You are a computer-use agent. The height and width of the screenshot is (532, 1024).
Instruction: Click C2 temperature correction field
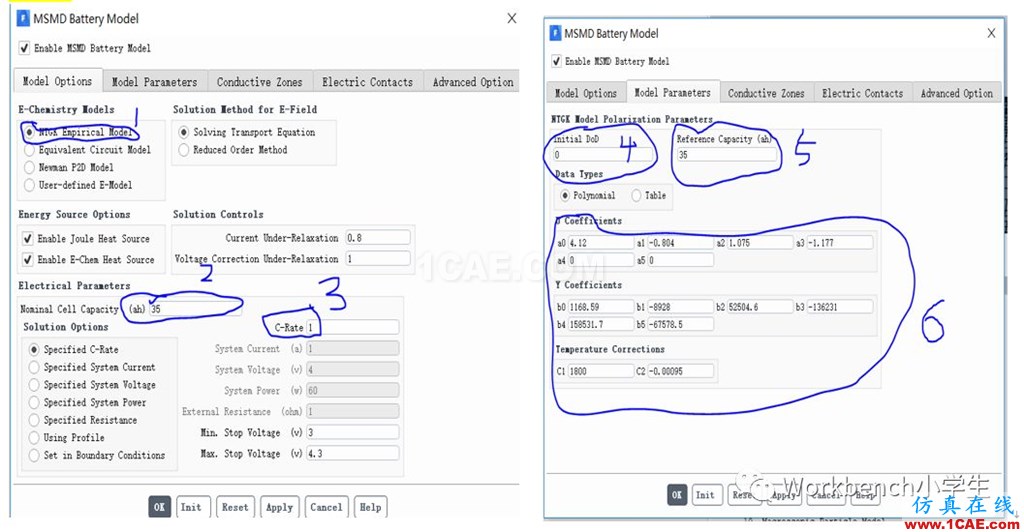[680, 371]
